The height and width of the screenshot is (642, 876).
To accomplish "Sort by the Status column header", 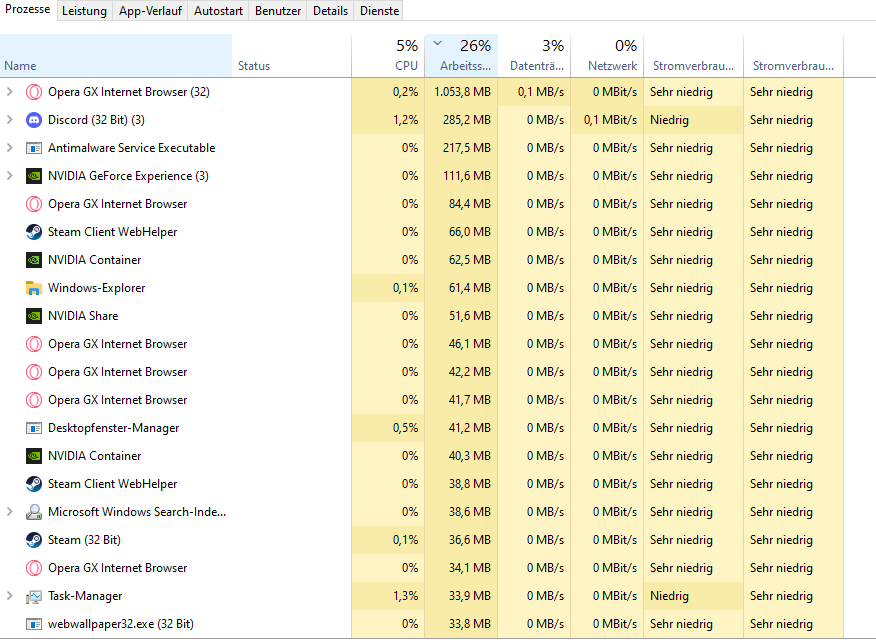I will click(292, 55).
